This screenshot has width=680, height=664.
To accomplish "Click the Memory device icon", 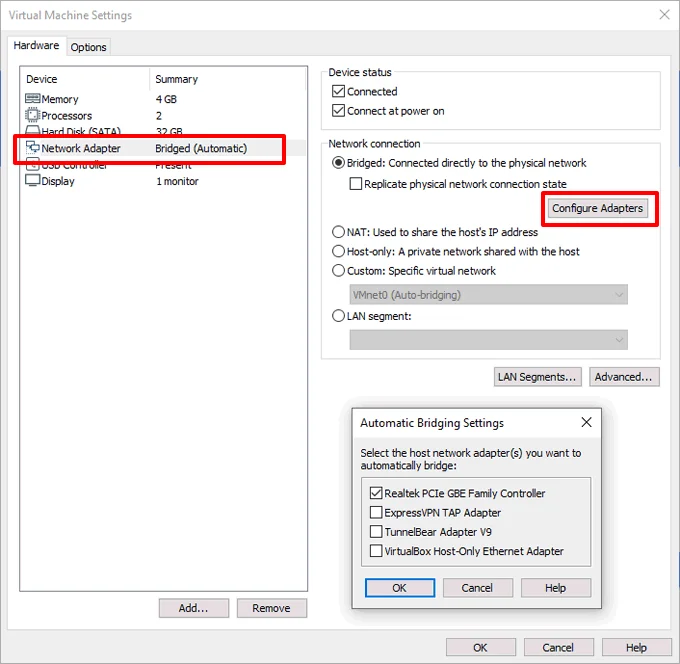I will [x=33, y=99].
